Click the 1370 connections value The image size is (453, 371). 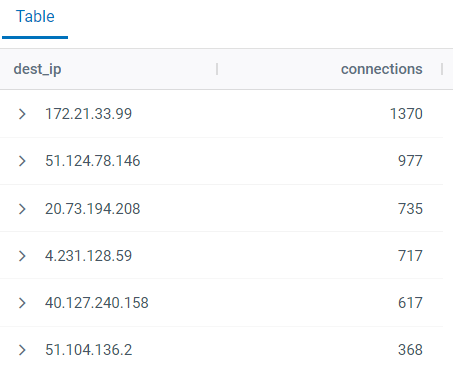(x=406, y=114)
